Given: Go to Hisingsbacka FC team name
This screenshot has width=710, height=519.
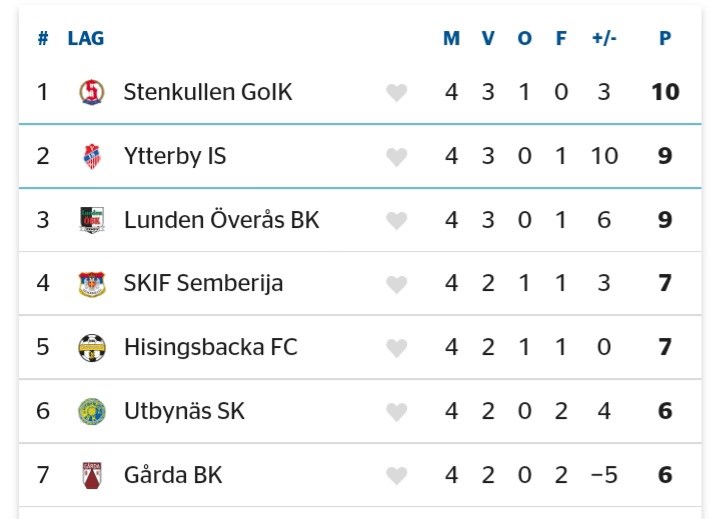Looking at the screenshot, I should point(210,347).
